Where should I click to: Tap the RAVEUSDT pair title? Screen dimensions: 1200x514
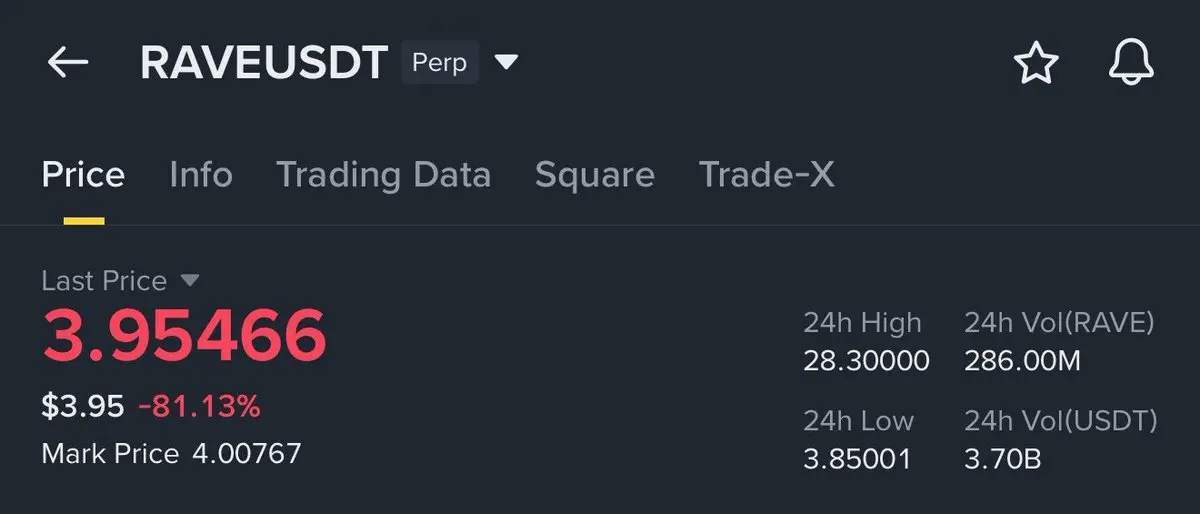pos(264,63)
